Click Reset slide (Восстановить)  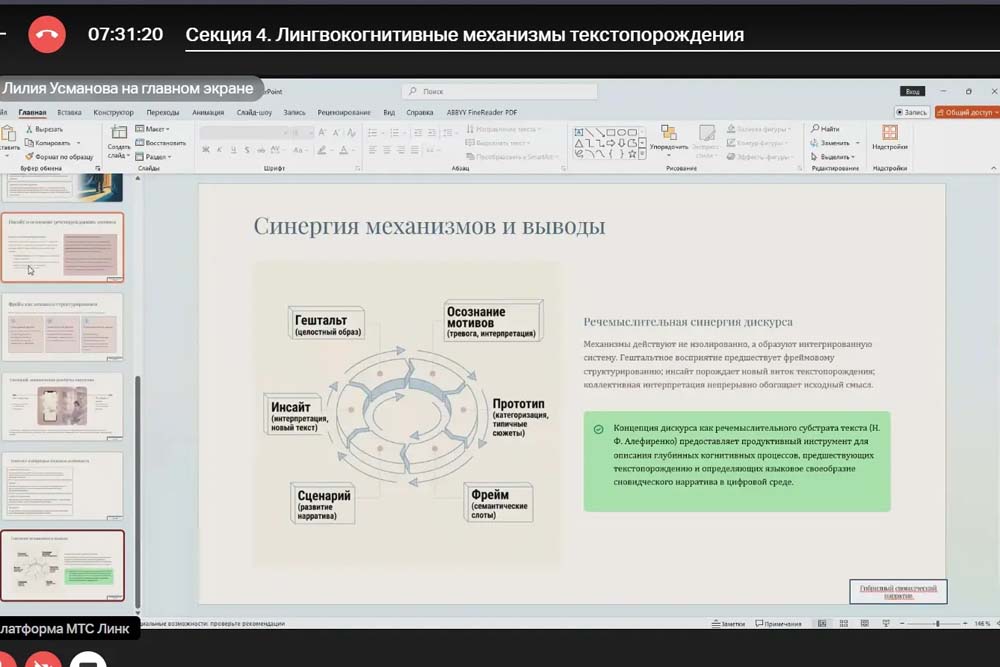pyautogui.click(x=161, y=143)
